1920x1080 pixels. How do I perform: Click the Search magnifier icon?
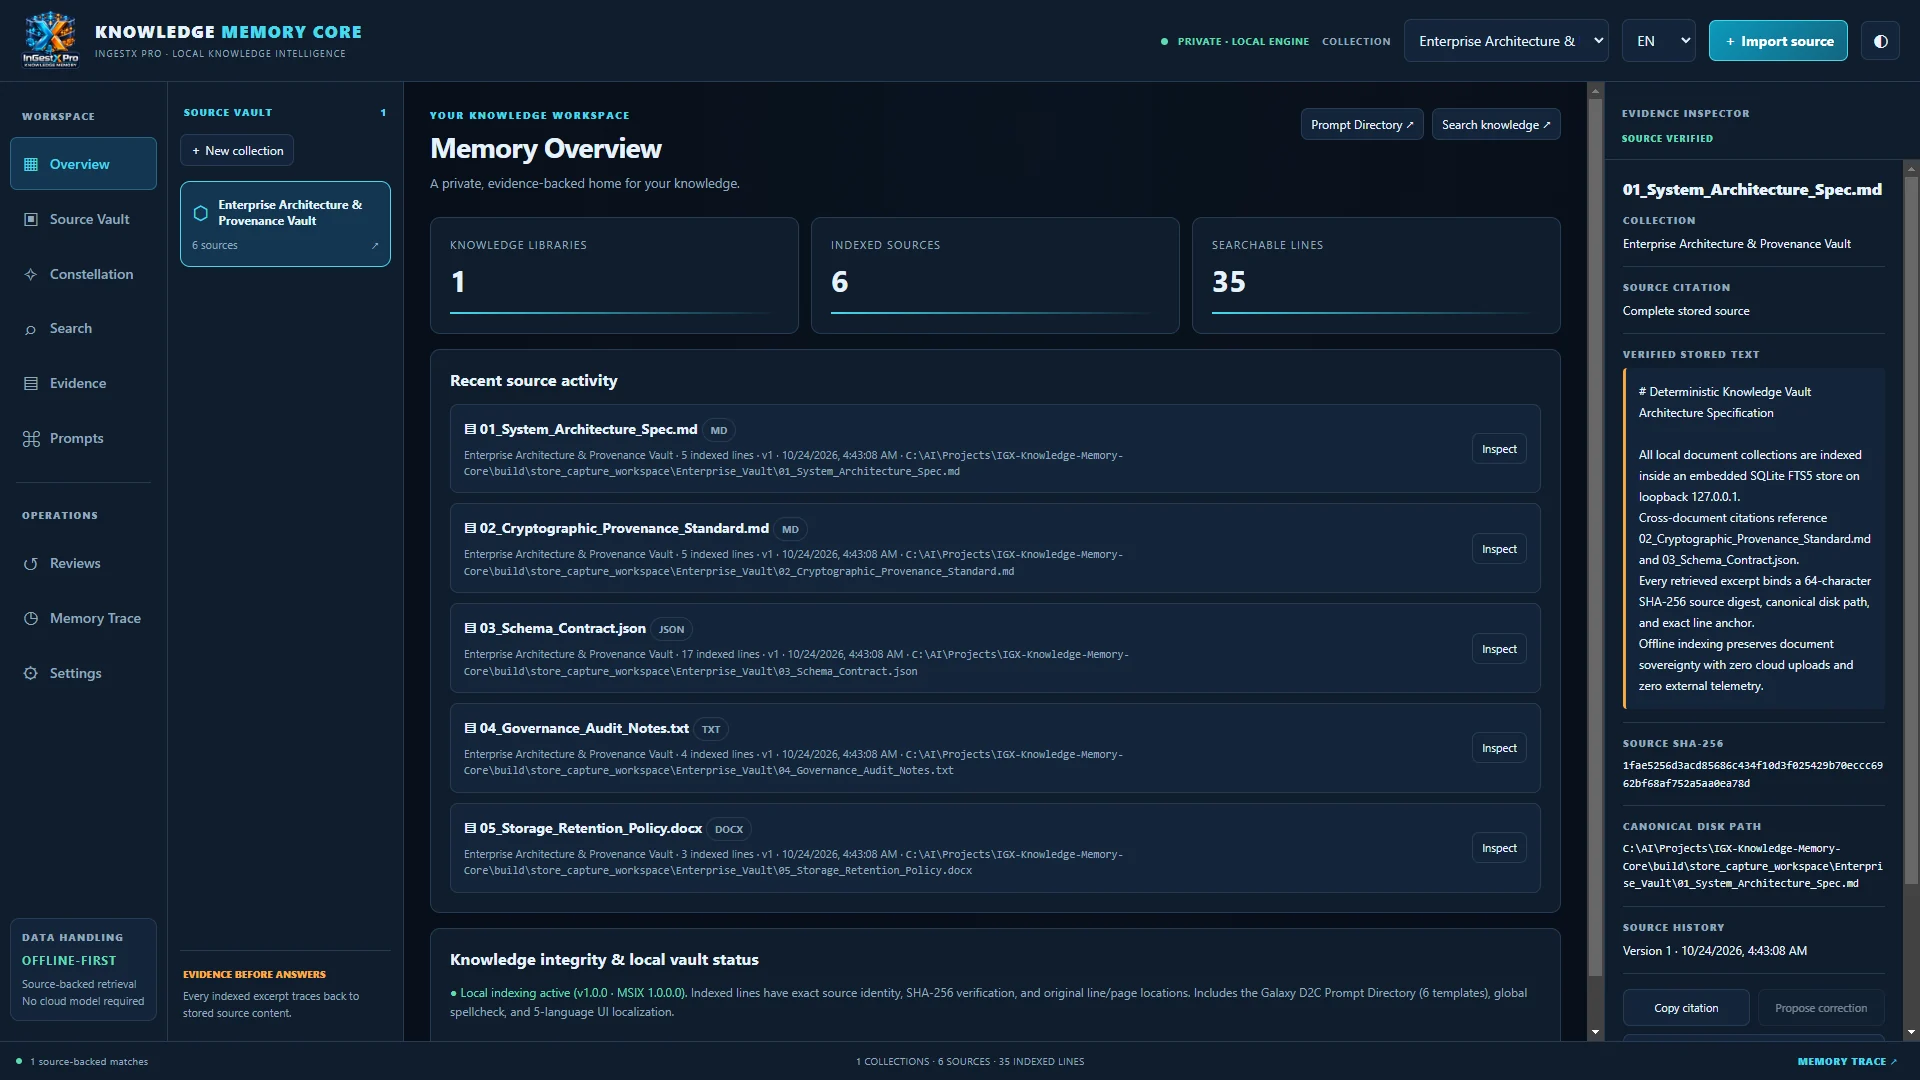click(31, 329)
